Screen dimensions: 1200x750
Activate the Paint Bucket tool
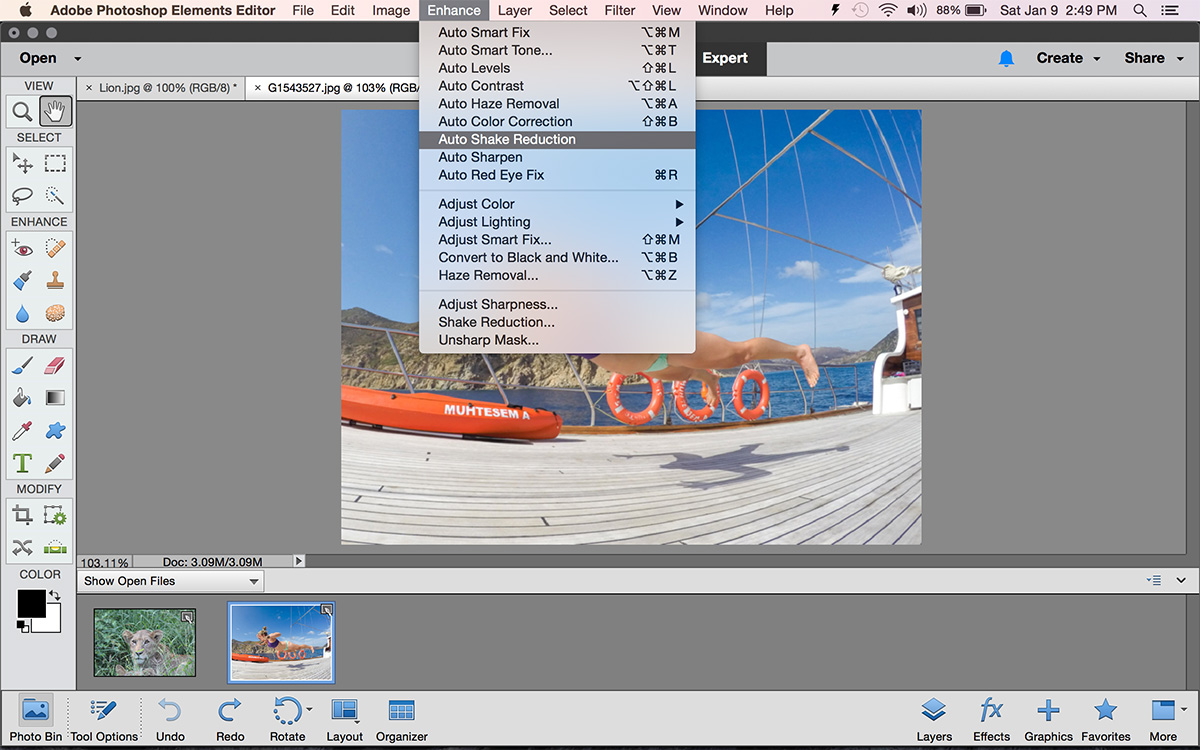click(22, 398)
